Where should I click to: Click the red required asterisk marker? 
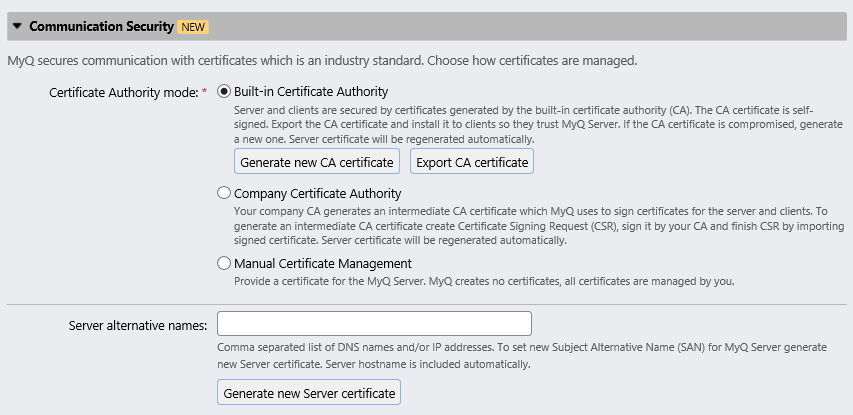tap(205, 92)
